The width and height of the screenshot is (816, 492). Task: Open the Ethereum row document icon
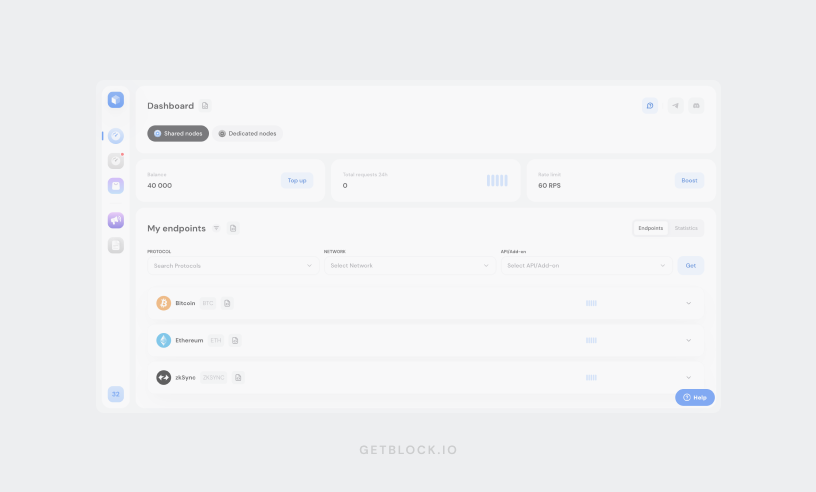coord(235,340)
